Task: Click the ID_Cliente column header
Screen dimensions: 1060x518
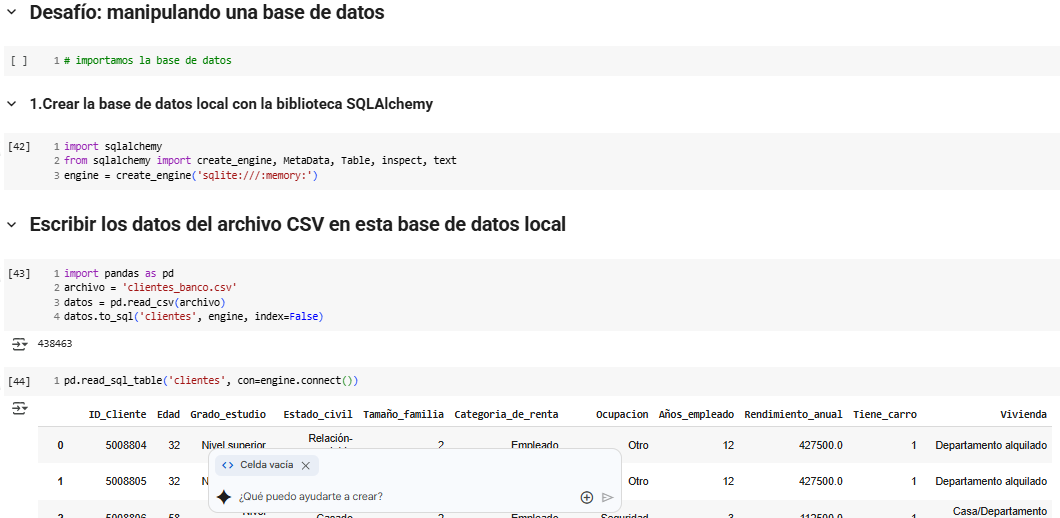Action: (x=118, y=414)
